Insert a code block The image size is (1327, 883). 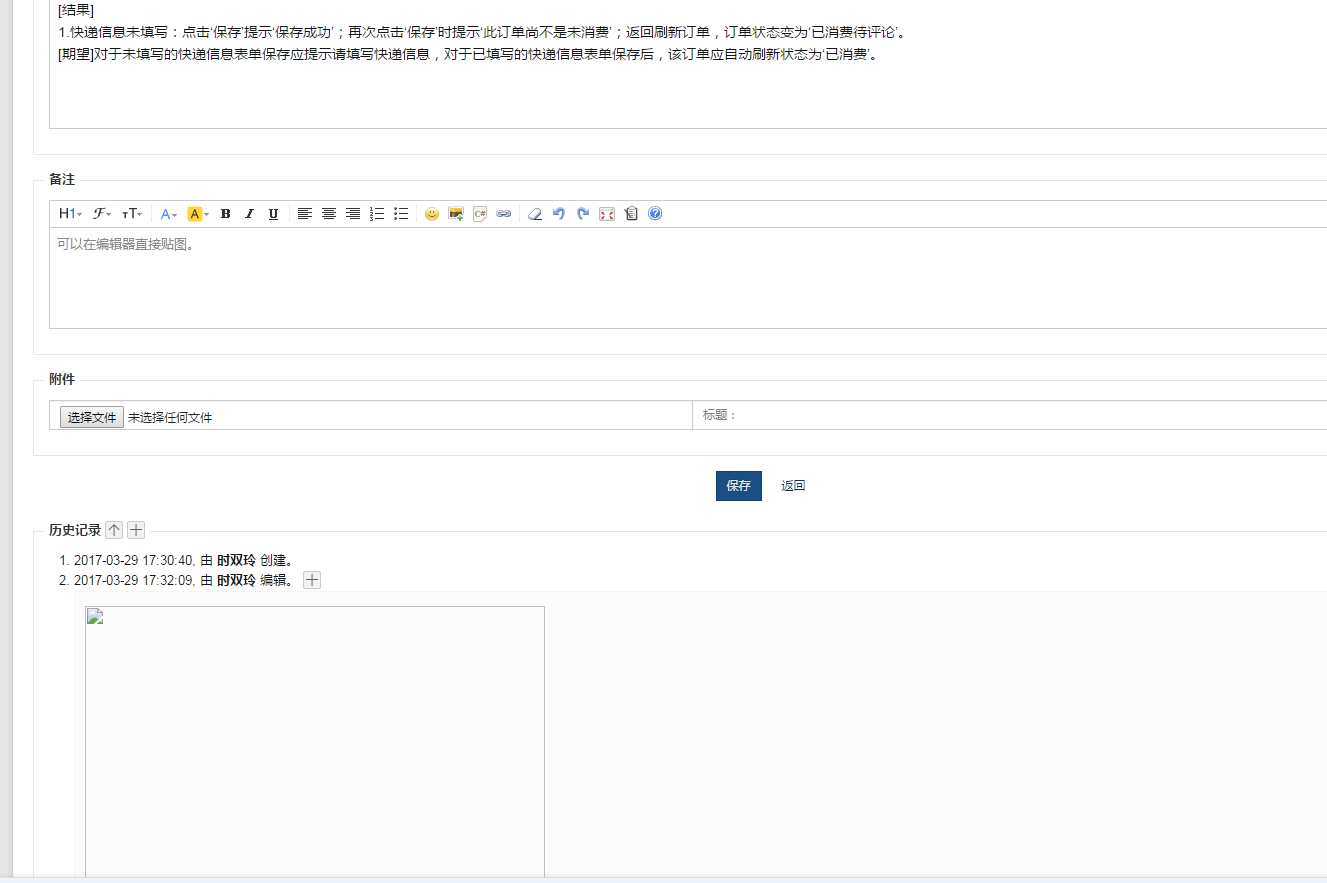point(480,214)
